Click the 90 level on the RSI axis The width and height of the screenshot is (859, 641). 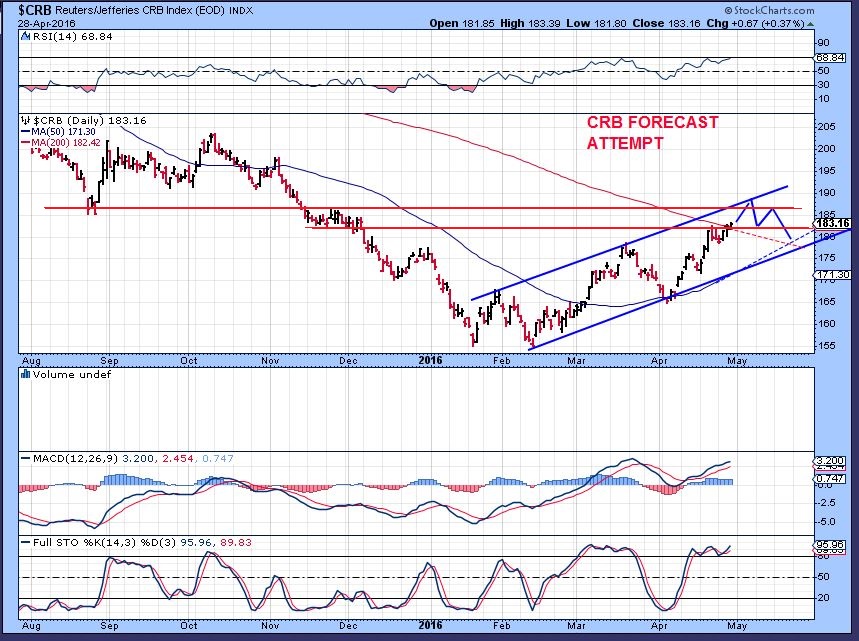[x=824, y=43]
